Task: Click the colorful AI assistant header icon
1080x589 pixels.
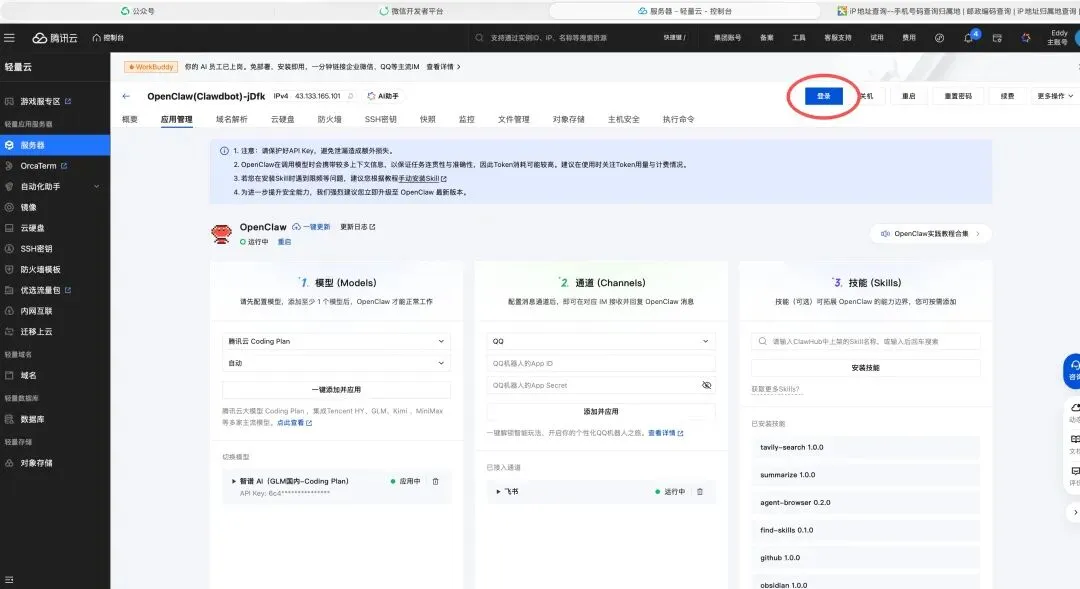Action: coord(1026,38)
